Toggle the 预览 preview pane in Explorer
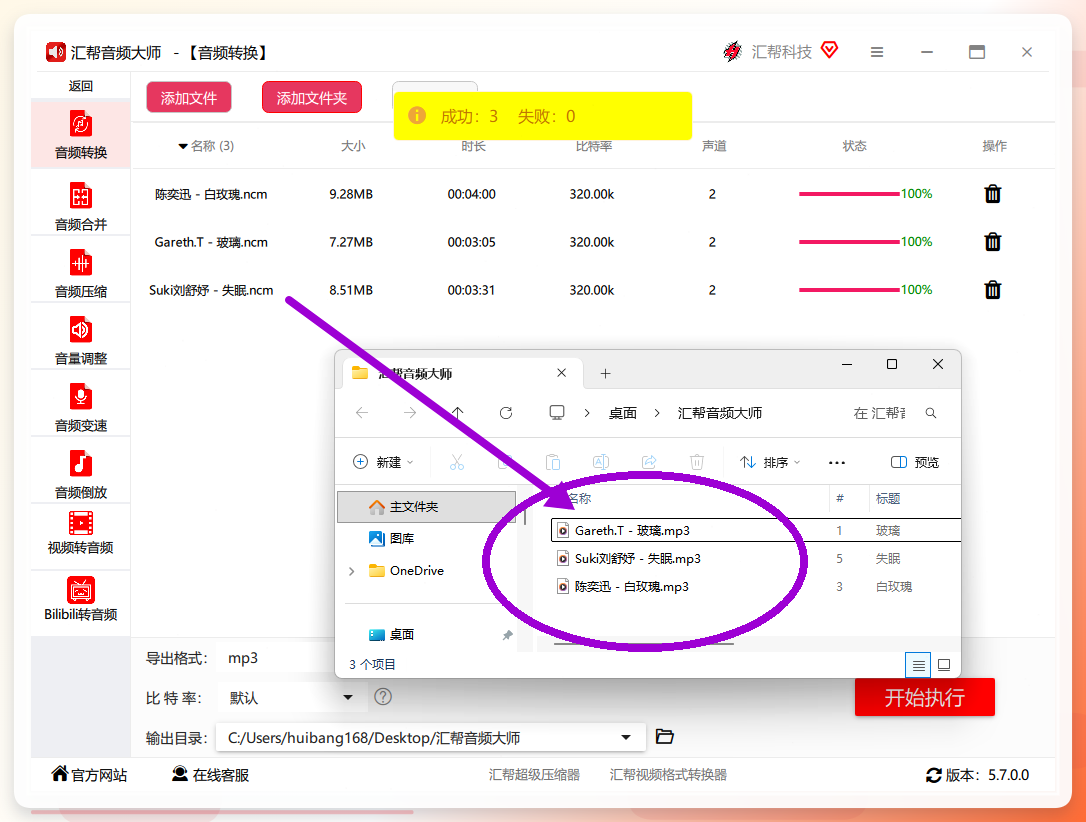The width and height of the screenshot is (1086, 822). tap(914, 462)
